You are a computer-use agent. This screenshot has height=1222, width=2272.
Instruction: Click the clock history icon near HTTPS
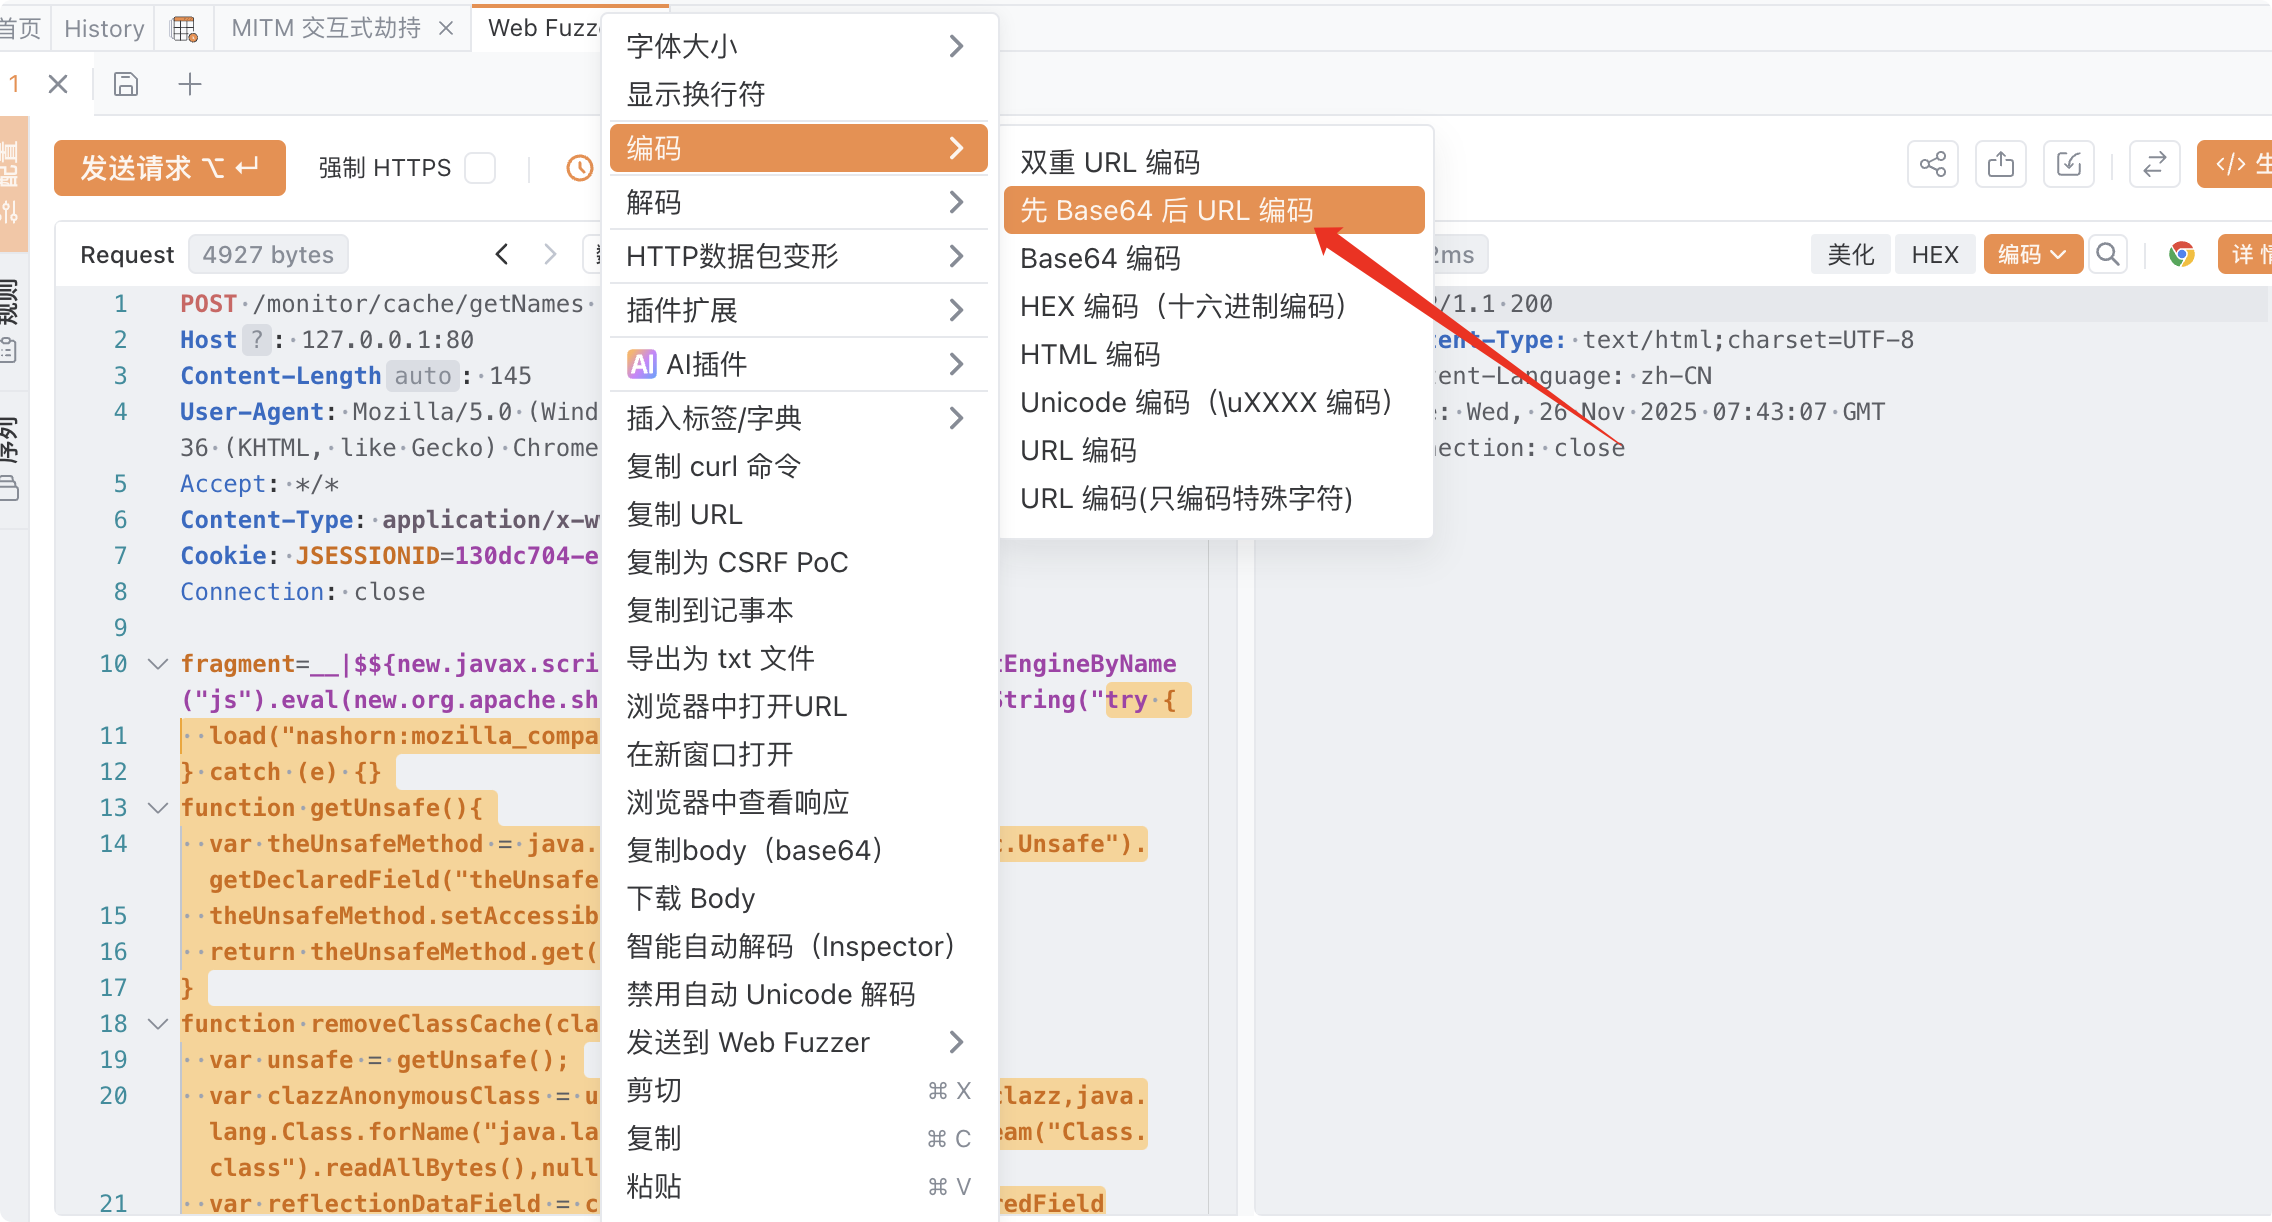click(x=579, y=168)
